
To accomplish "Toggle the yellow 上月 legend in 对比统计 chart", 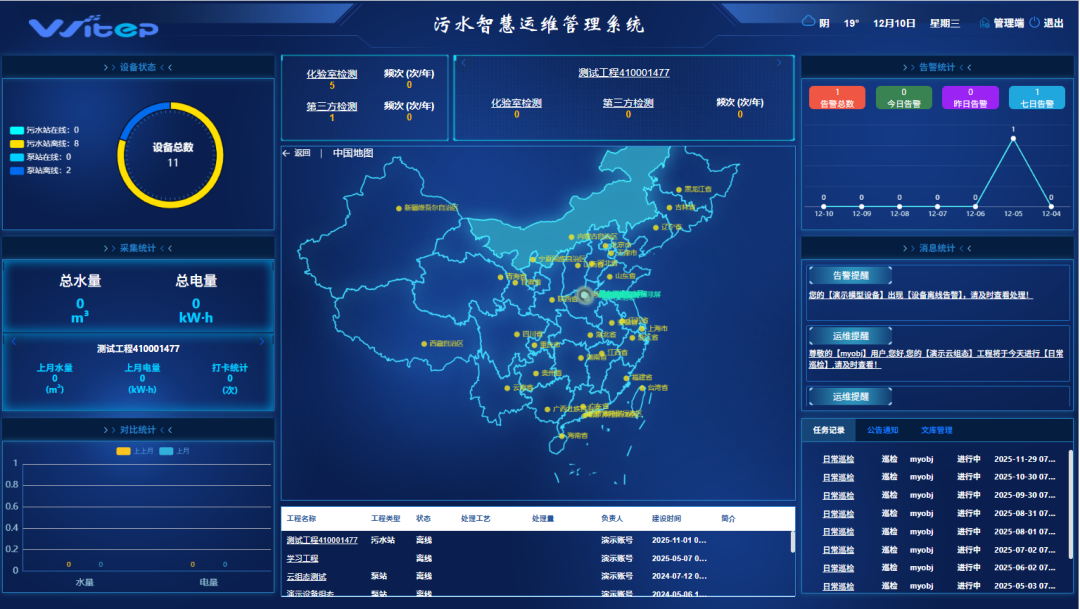I will pyautogui.click(x=124, y=450).
